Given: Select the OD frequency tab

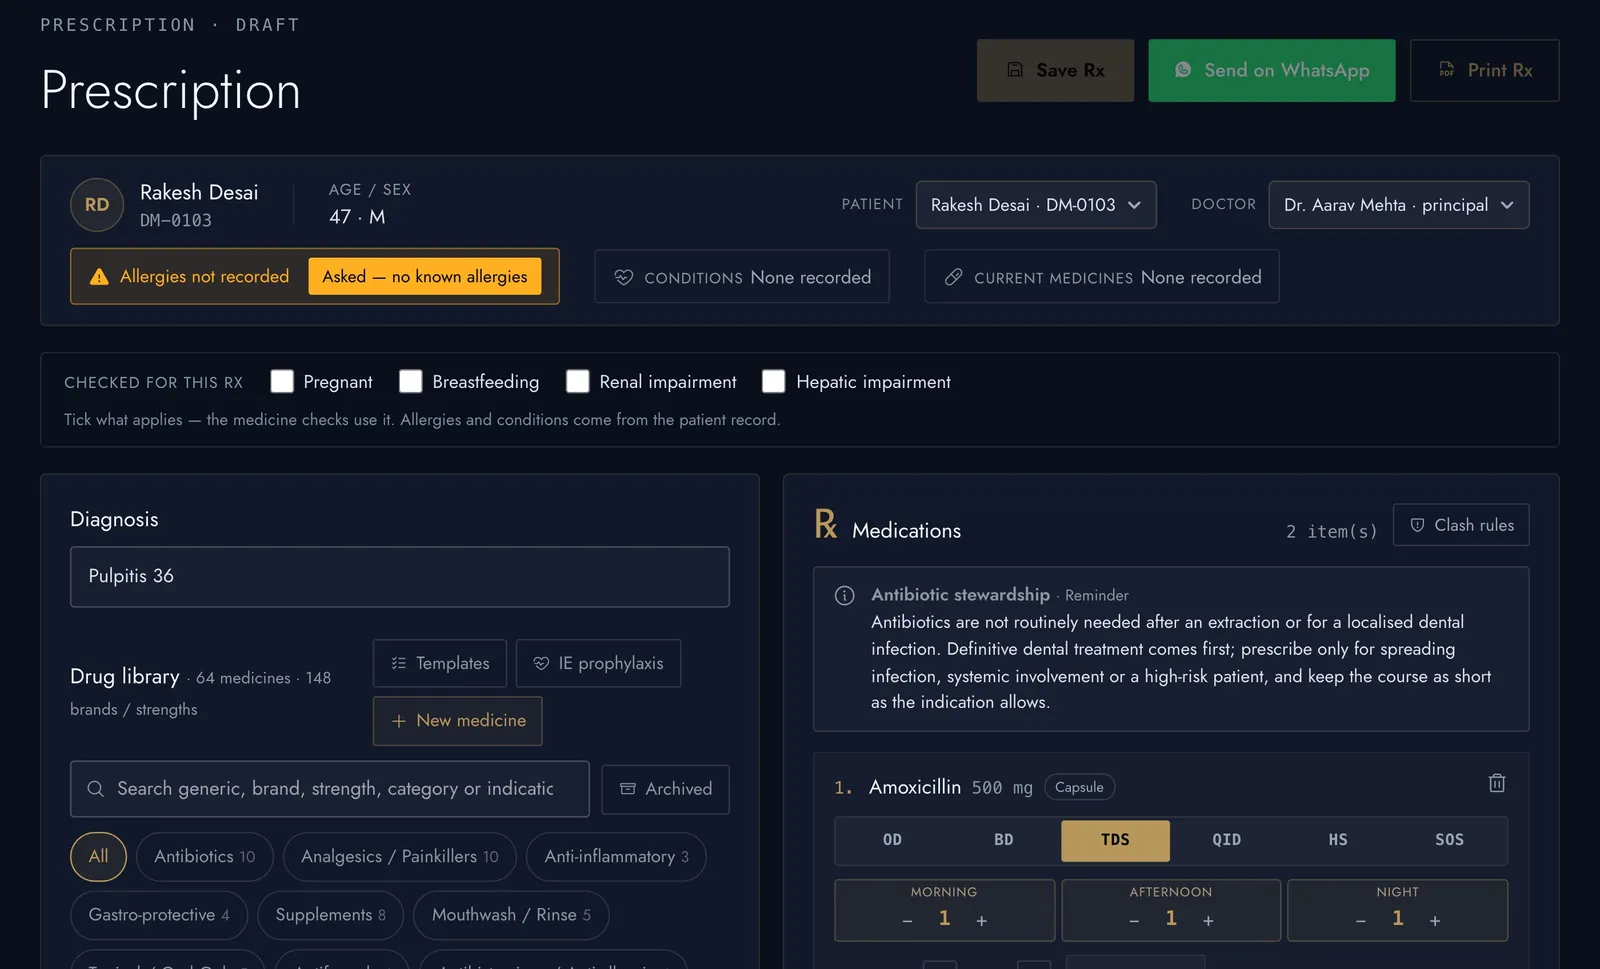Looking at the screenshot, I should (892, 840).
